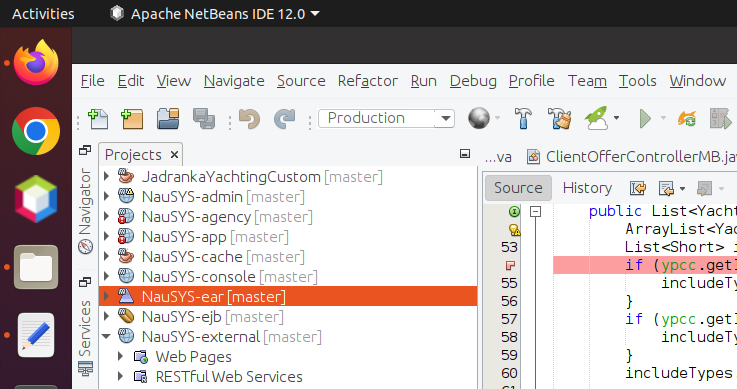Open the Debug menu
The width and height of the screenshot is (737, 389).
(473, 81)
